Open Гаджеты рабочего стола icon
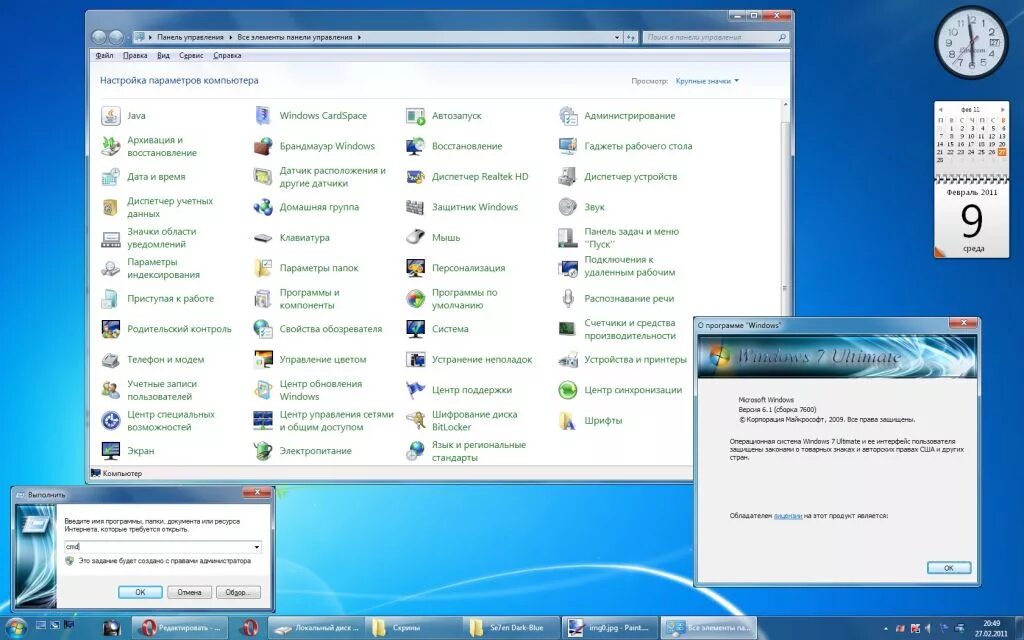Viewport: 1024px width, 640px height. 568,146
